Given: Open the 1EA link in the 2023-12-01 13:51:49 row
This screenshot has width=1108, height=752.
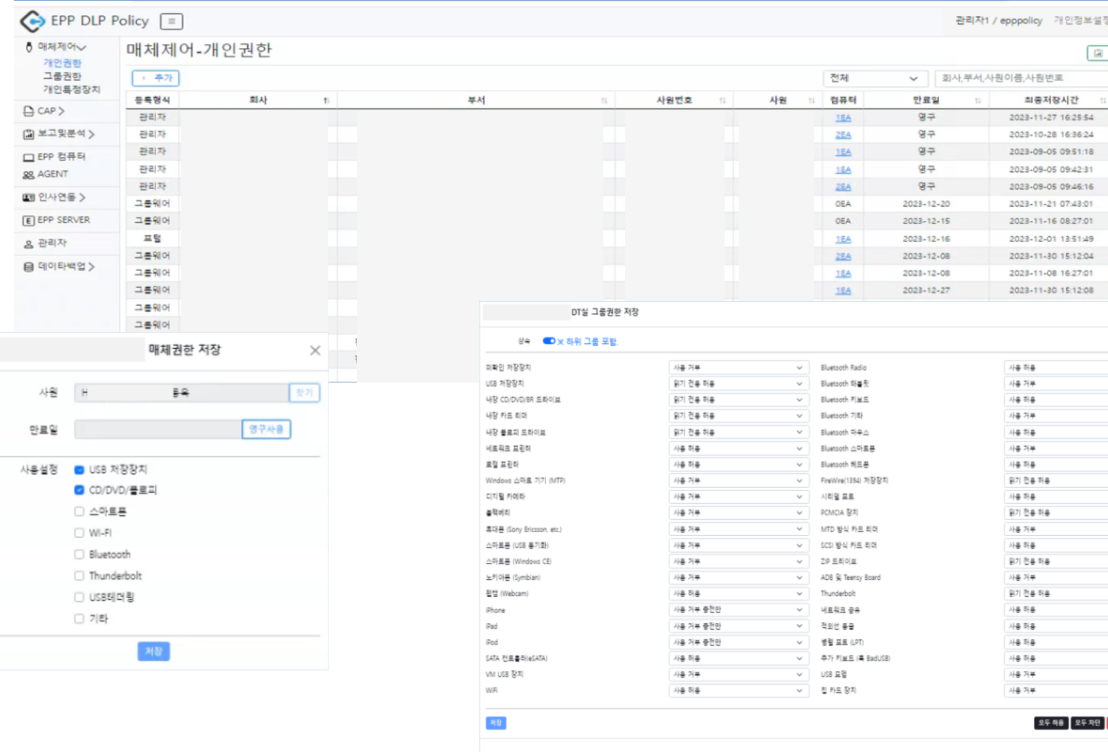Looking at the screenshot, I should tap(843, 240).
